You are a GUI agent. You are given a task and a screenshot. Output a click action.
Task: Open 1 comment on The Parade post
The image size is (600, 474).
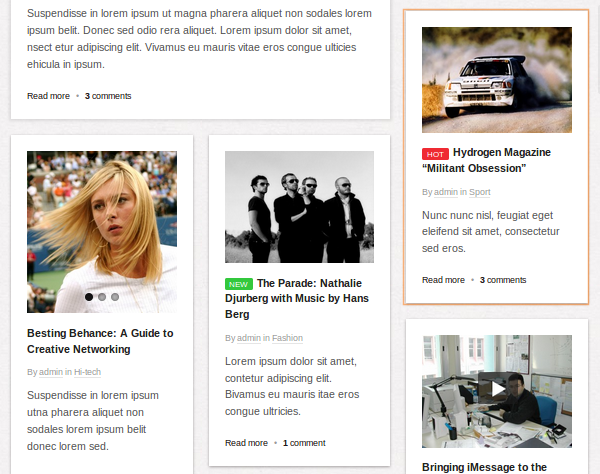point(304,443)
